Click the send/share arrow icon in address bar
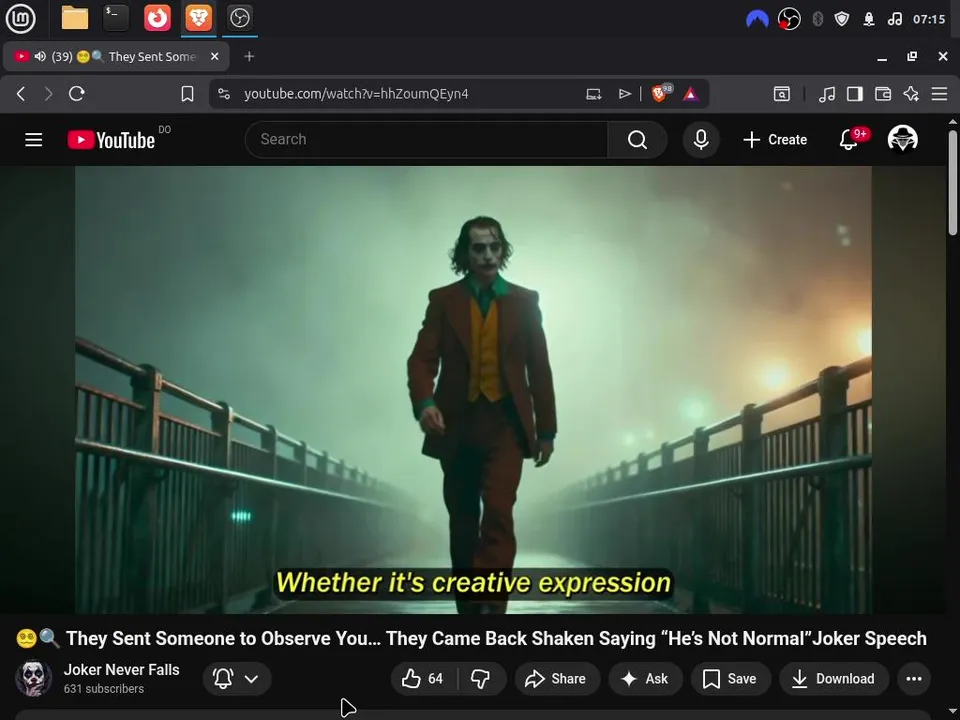The height and width of the screenshot is (720, 960). tap(624, 94)
